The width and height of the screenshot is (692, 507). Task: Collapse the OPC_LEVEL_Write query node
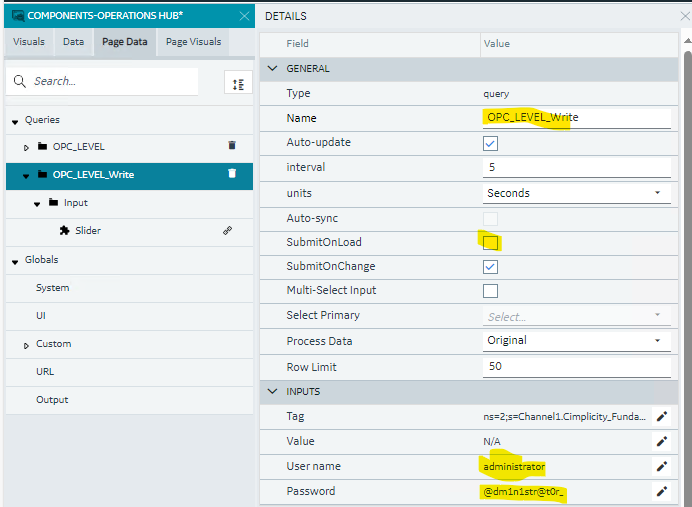[26, 176]
